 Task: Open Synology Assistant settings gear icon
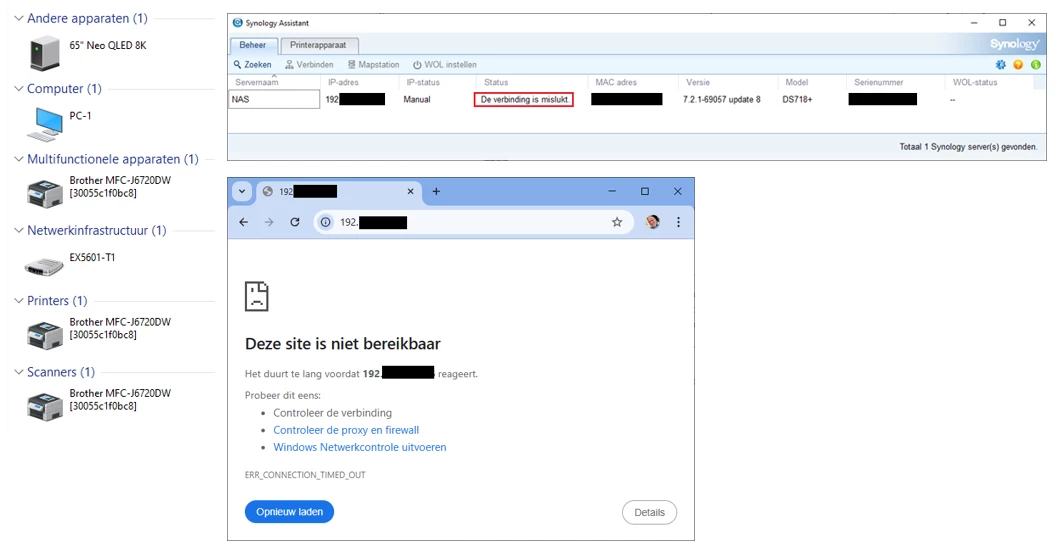[x=1000, y=65]
